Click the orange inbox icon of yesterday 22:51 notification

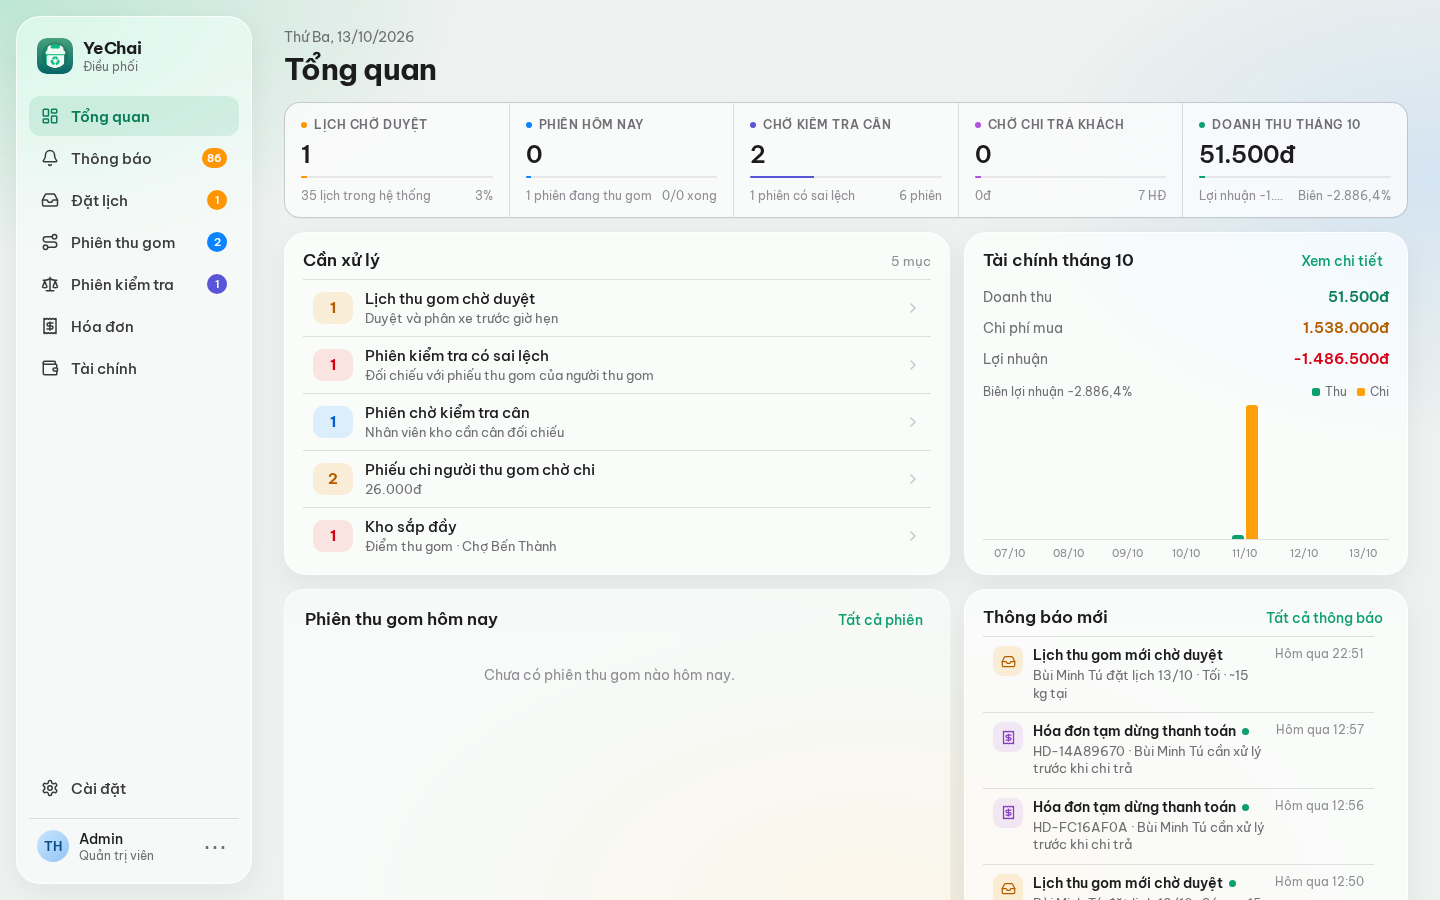[x=1008, y=661]
